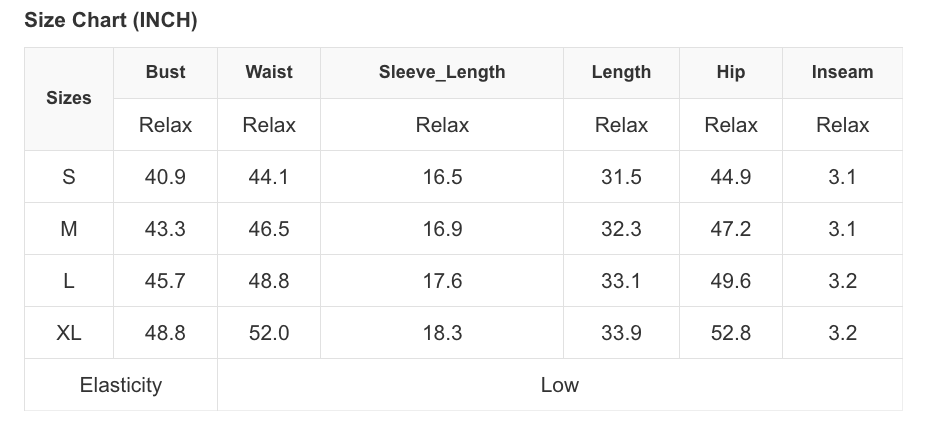Screen dimensions: 938x432
Task: Click the 52.0 waist value for XL
Action: [x=269, y=333]
